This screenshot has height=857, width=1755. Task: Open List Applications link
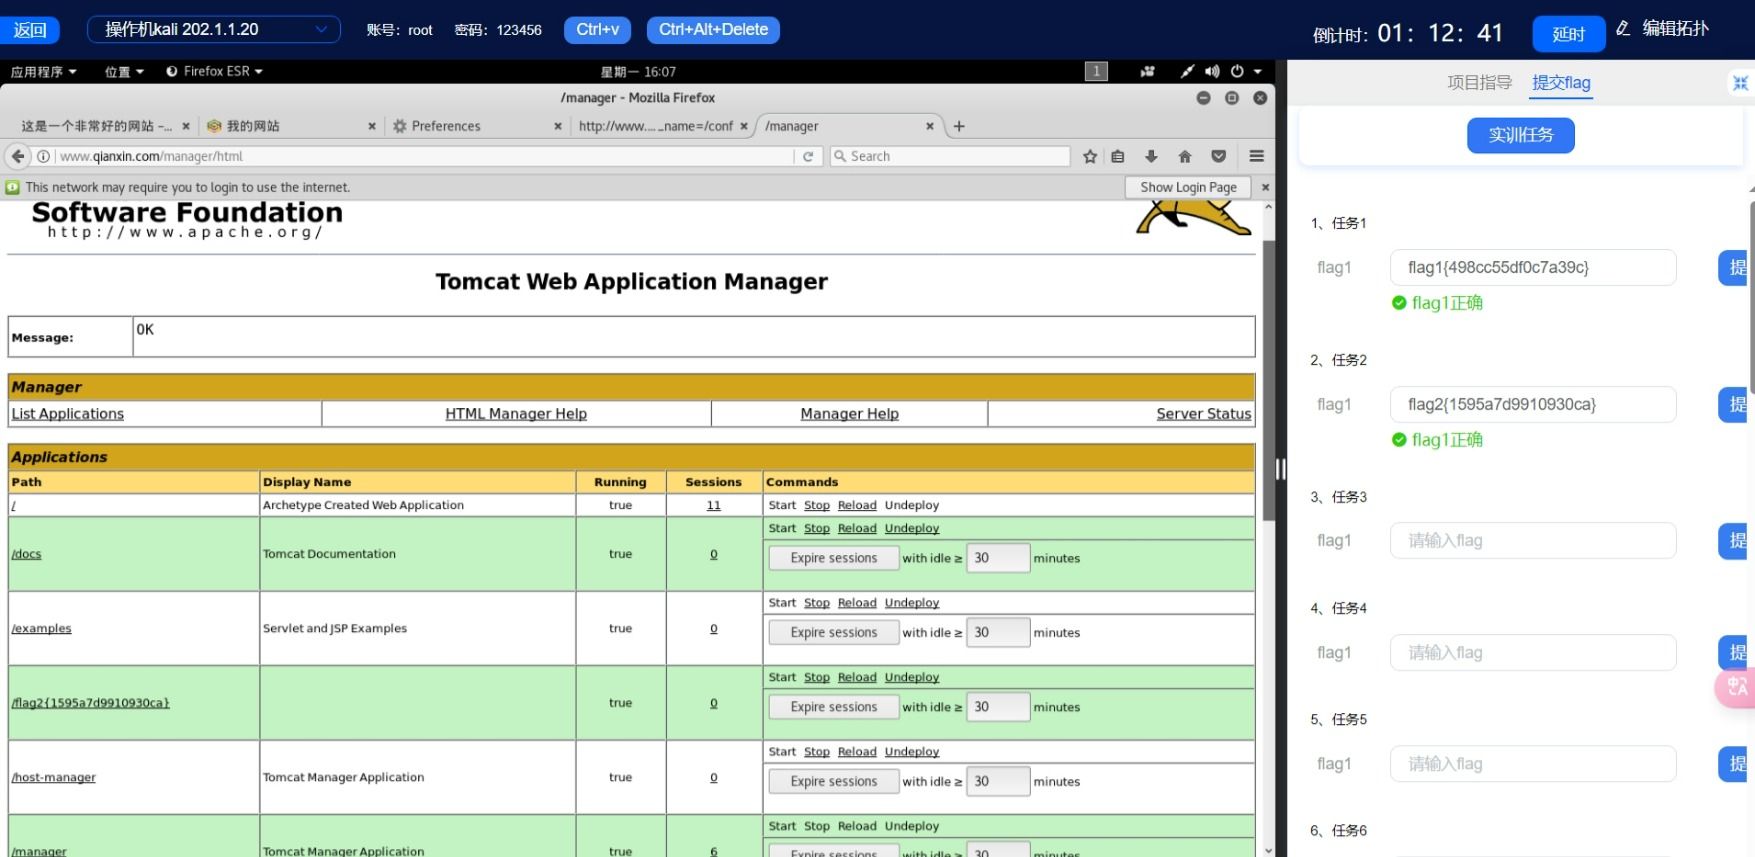pyautogui.click(x=68, y=414)
